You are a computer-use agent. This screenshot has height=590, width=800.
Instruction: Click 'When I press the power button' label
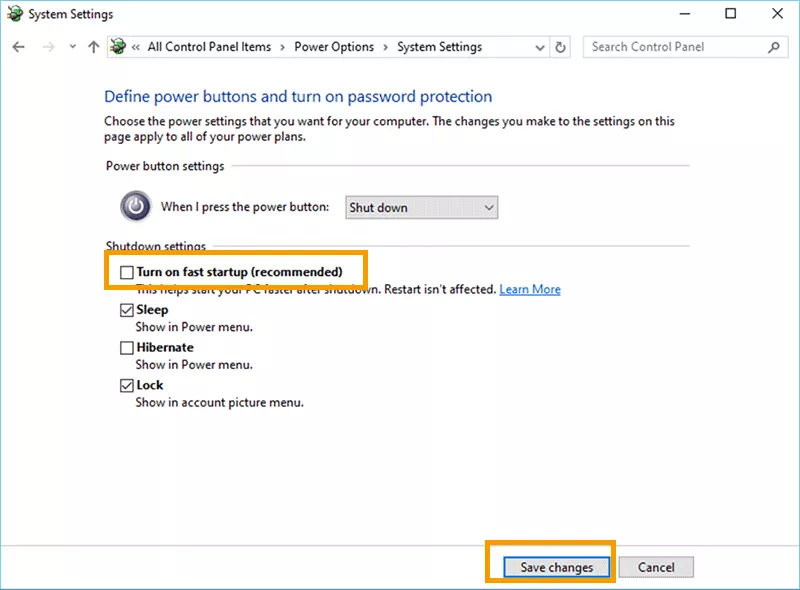[x=245, y=207]
